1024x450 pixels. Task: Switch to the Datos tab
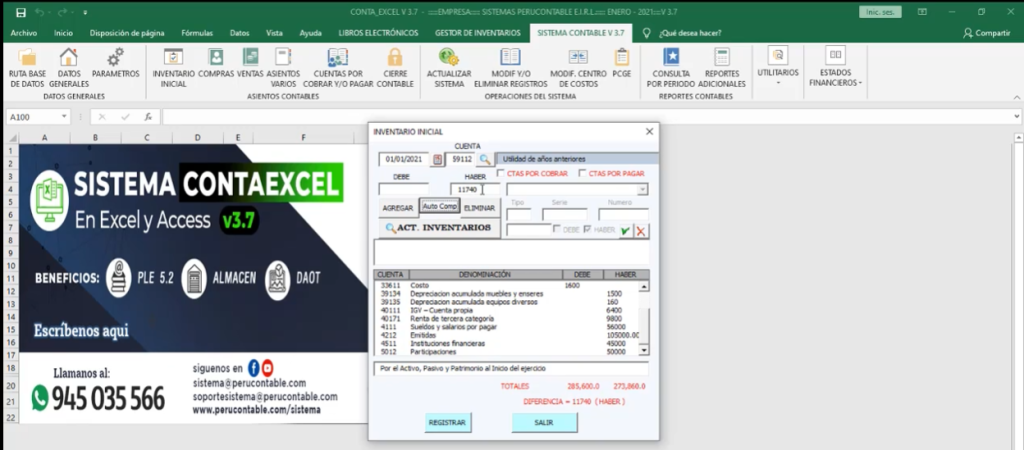[240, 33]
